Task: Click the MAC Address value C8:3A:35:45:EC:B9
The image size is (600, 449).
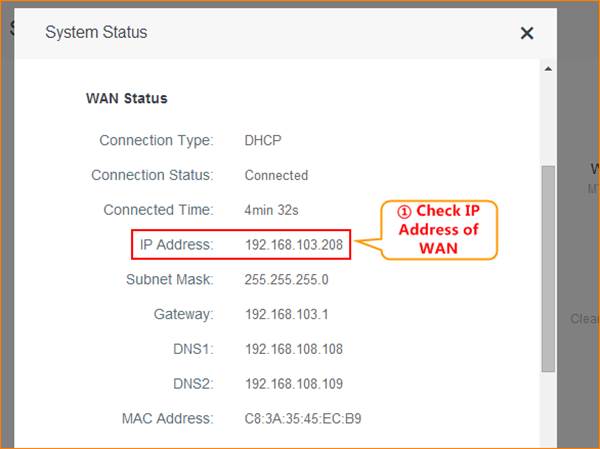Action: click(x=302, y=419)
